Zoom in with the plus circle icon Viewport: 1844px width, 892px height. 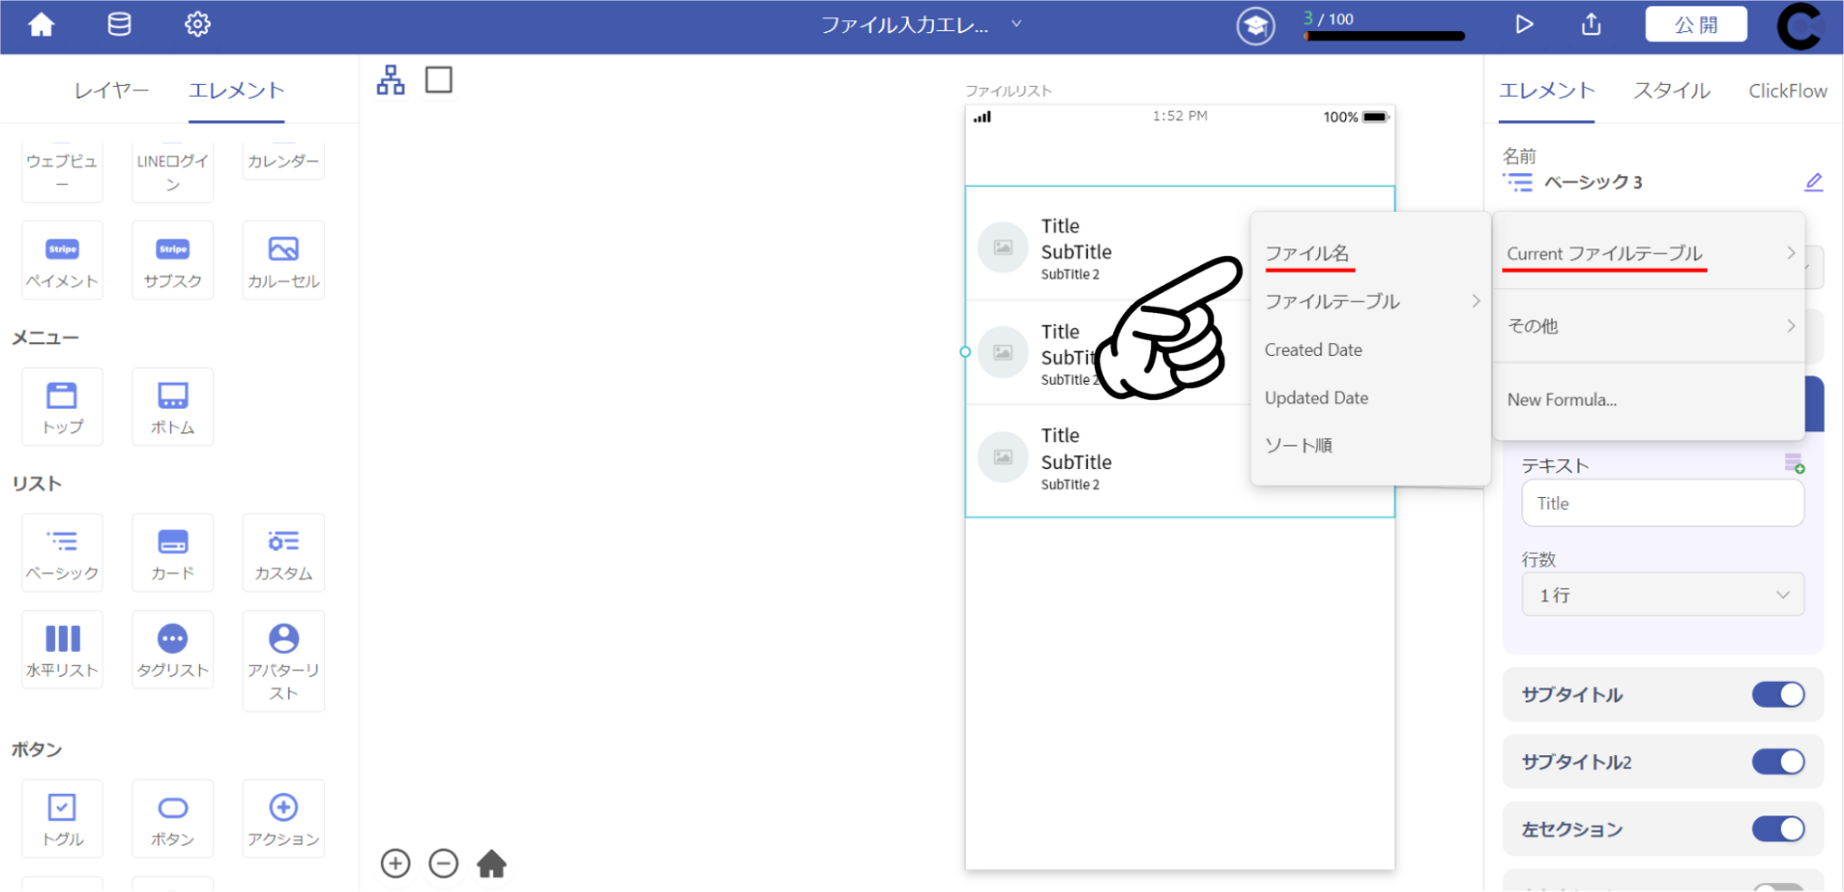396,863
